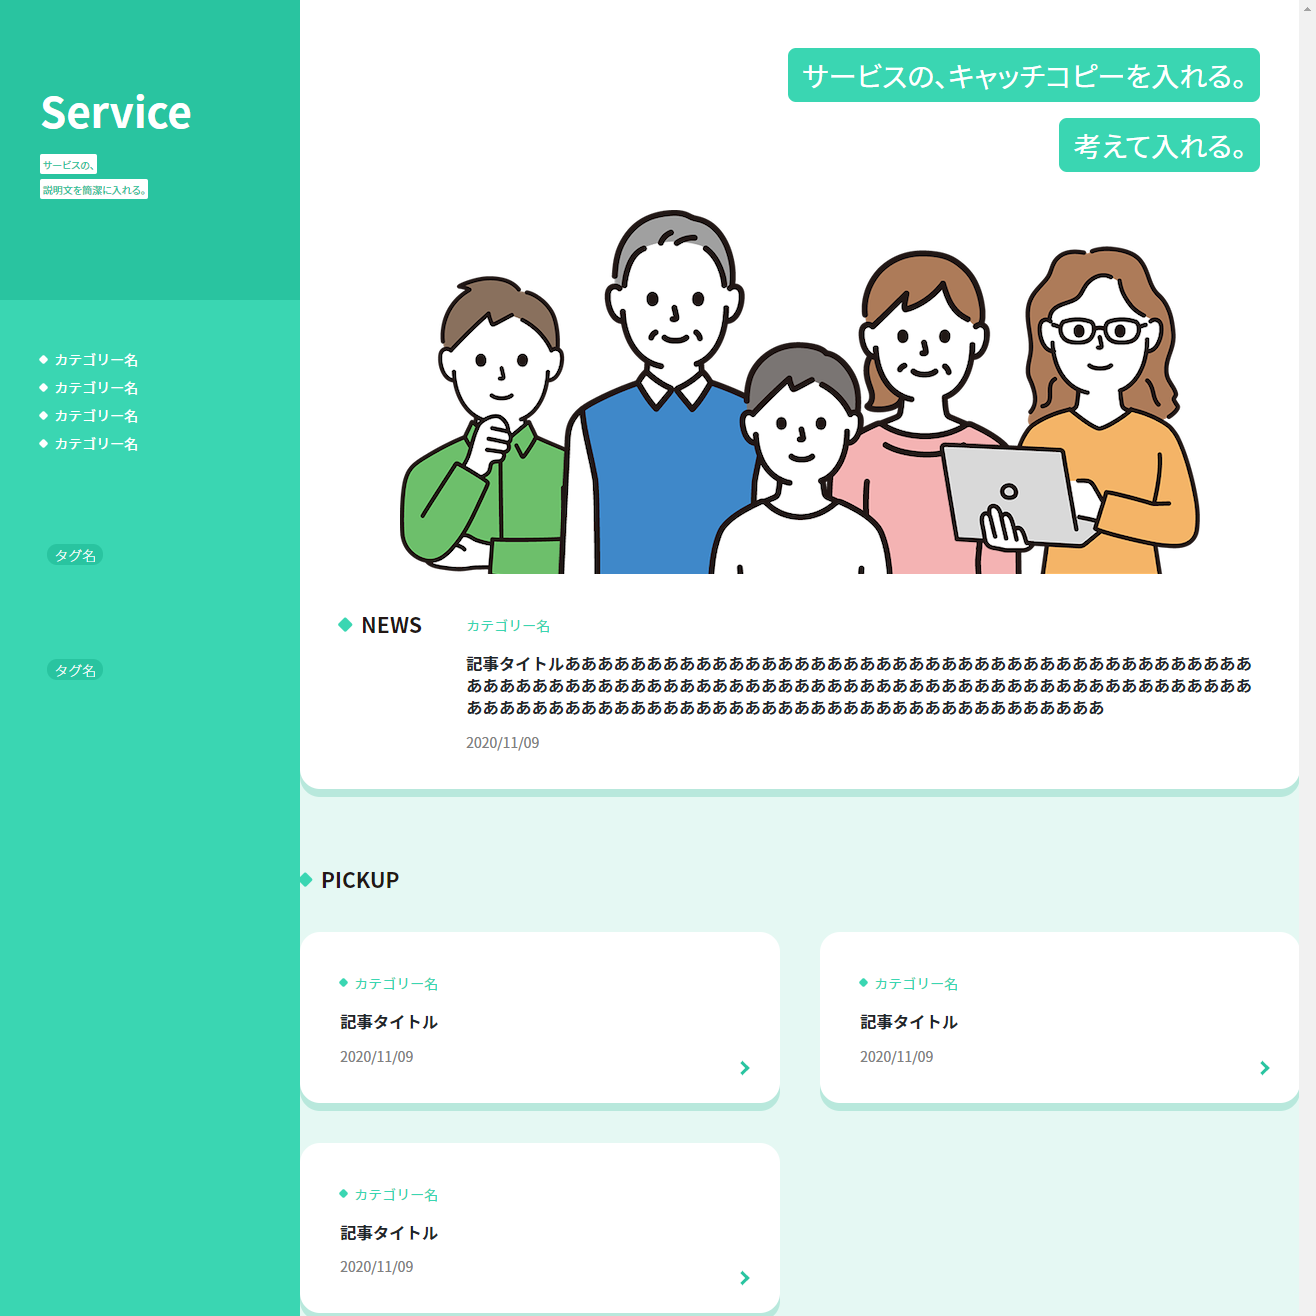This screenshot has height=1316, width=1316.
Task: Open the first カテゴリー名 link in sidebar
Action: pos(96,360)
